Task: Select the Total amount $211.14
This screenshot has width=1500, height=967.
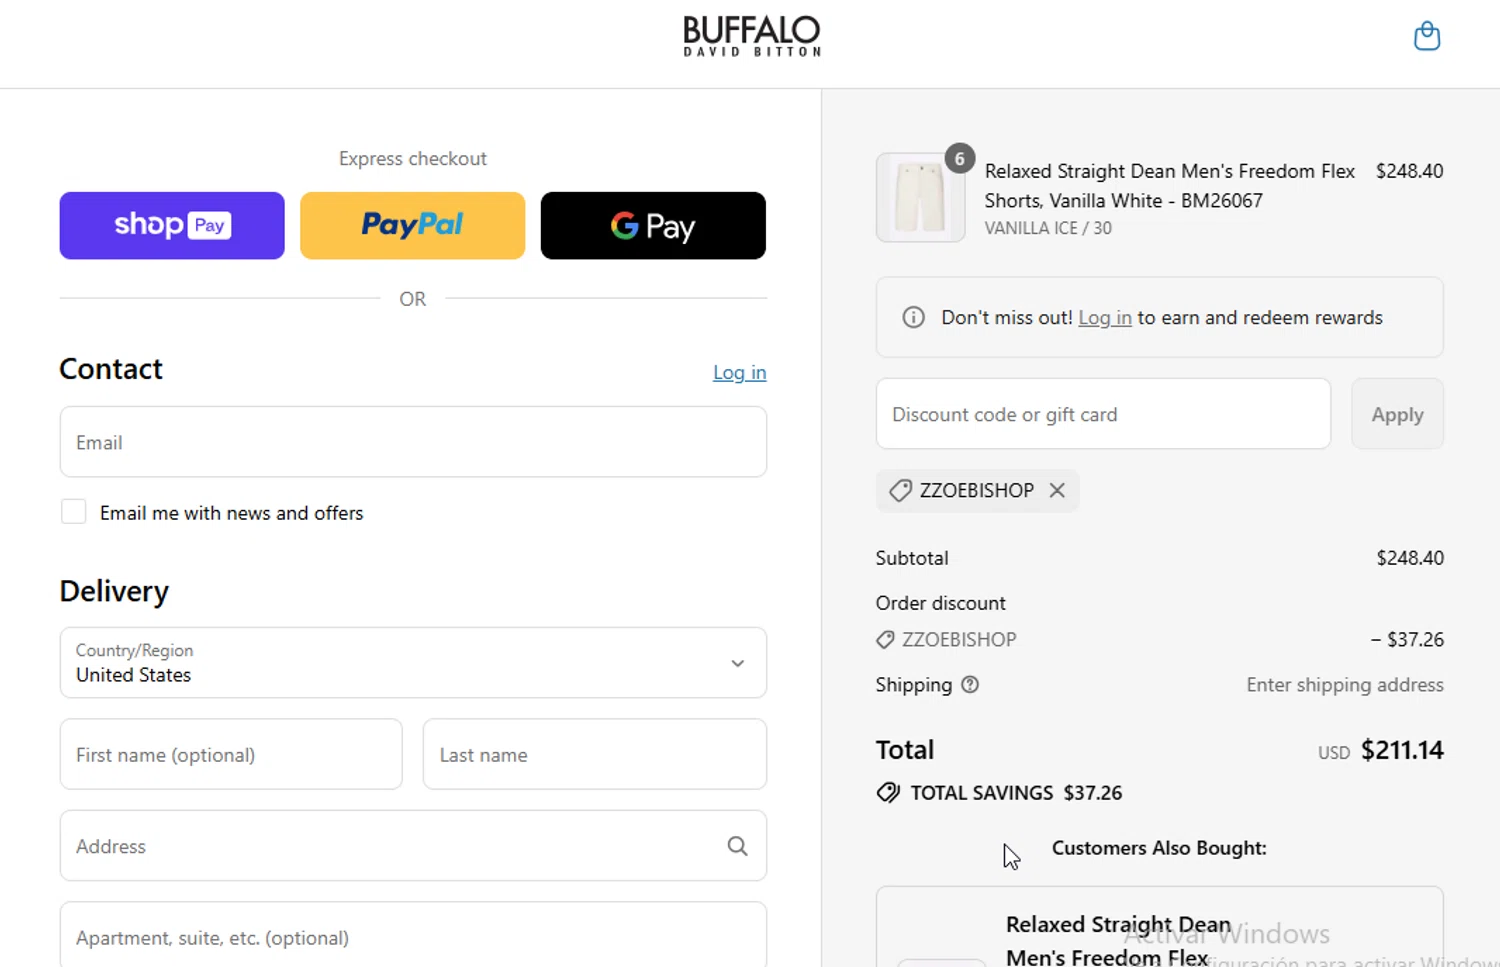Action: click(1402, 750)
